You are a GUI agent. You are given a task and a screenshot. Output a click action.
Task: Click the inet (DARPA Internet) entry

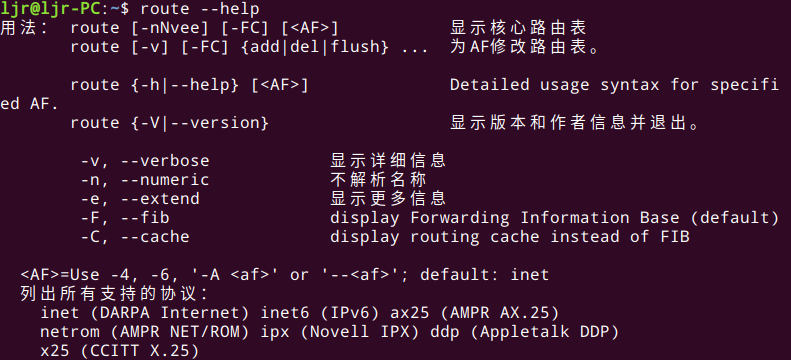click(x=145, y=313)
